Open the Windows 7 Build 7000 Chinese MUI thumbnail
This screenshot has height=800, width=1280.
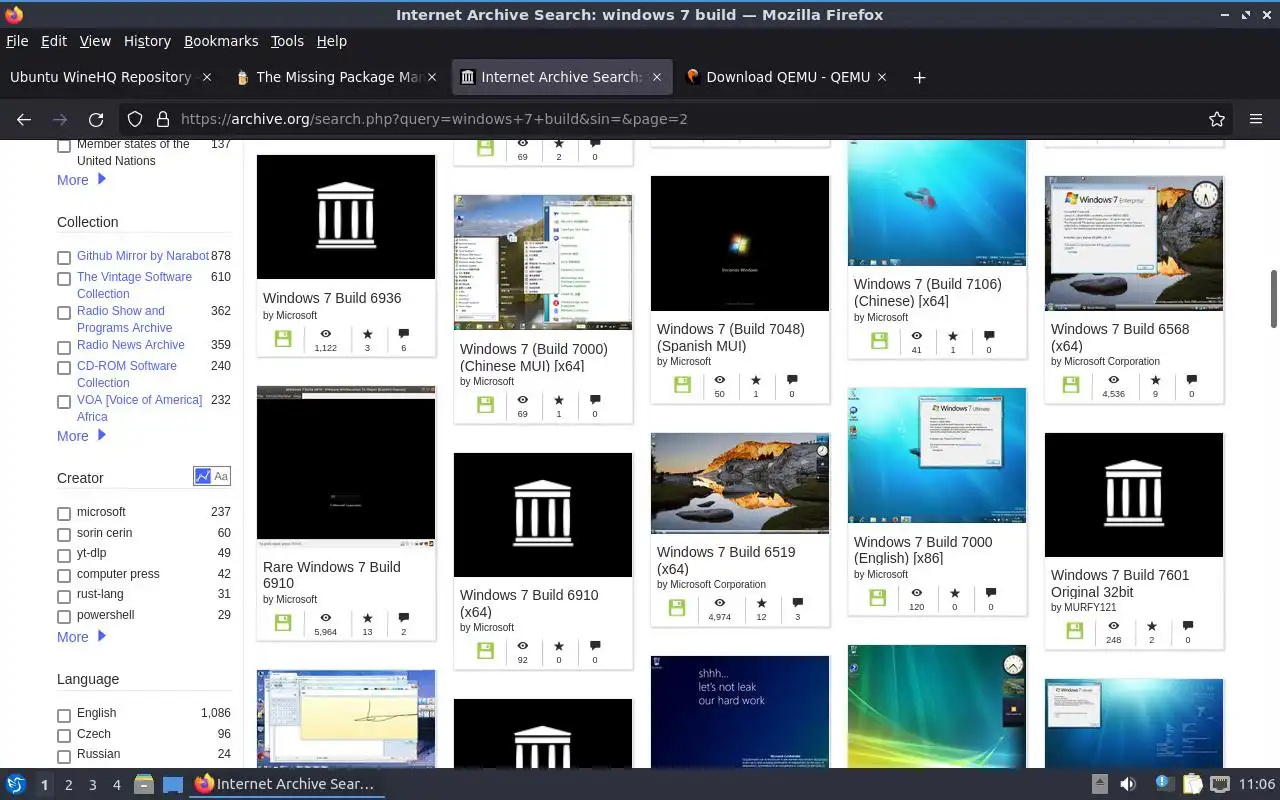click(x=543, y=263)
